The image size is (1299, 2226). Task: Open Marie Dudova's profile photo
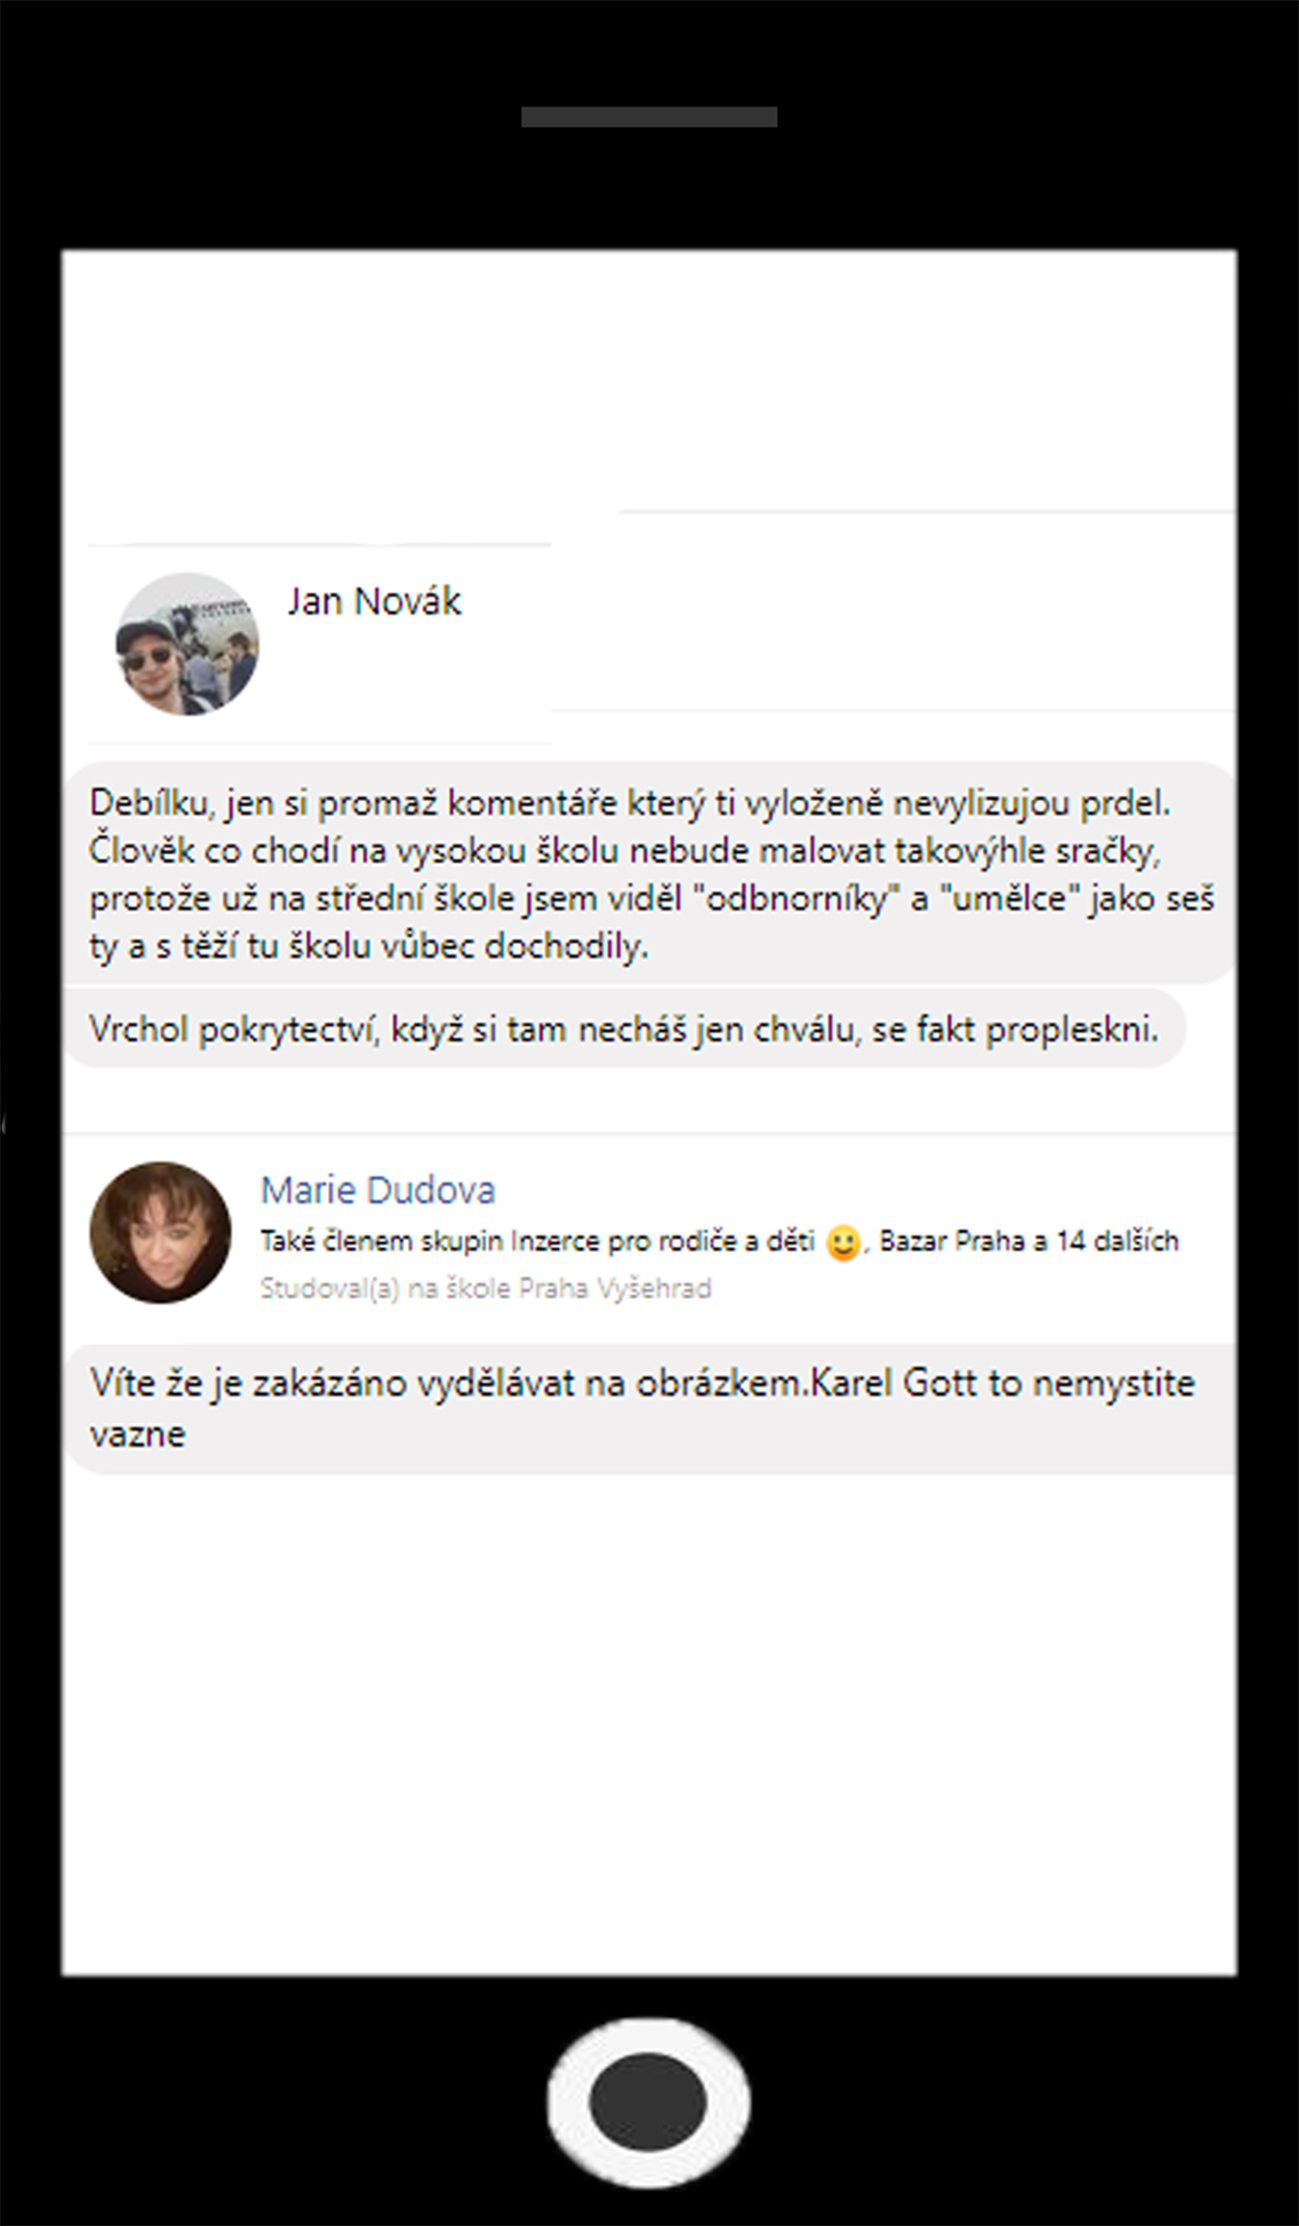click(x=160, y=1232)
